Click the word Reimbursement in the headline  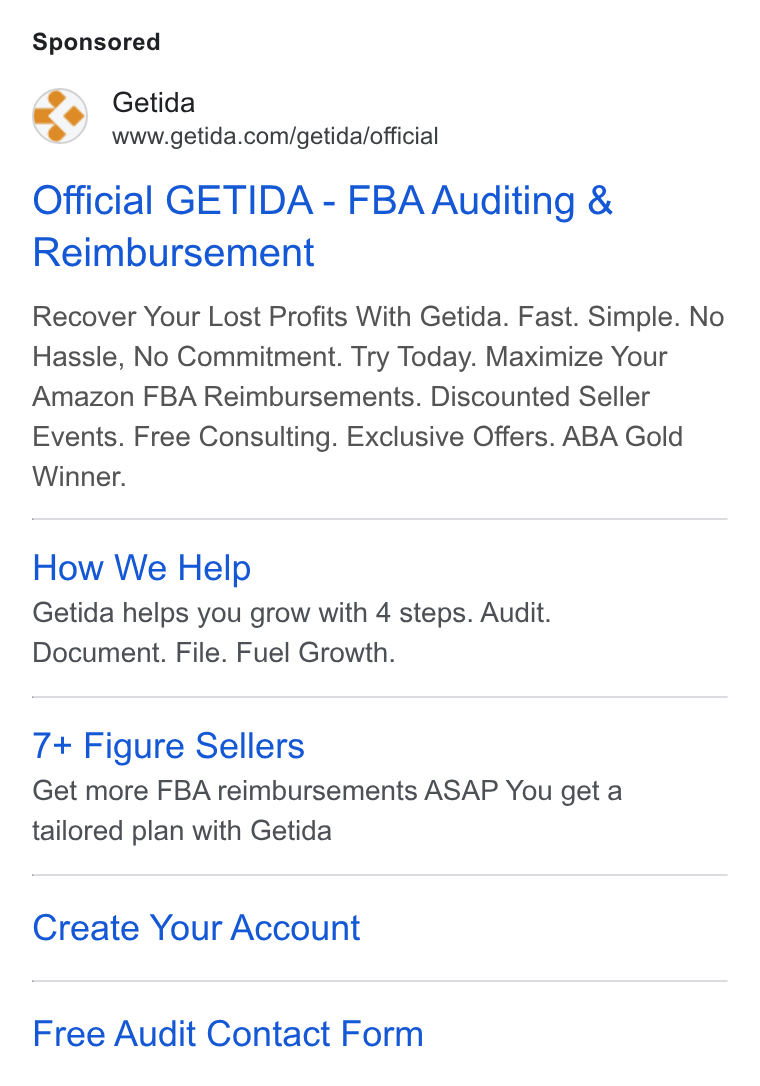173,252
